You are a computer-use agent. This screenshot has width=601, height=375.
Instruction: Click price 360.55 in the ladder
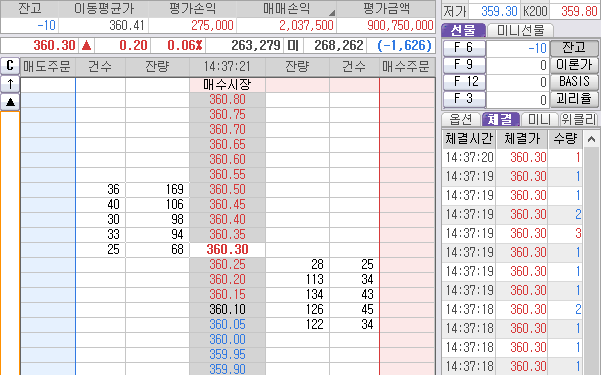227,174
